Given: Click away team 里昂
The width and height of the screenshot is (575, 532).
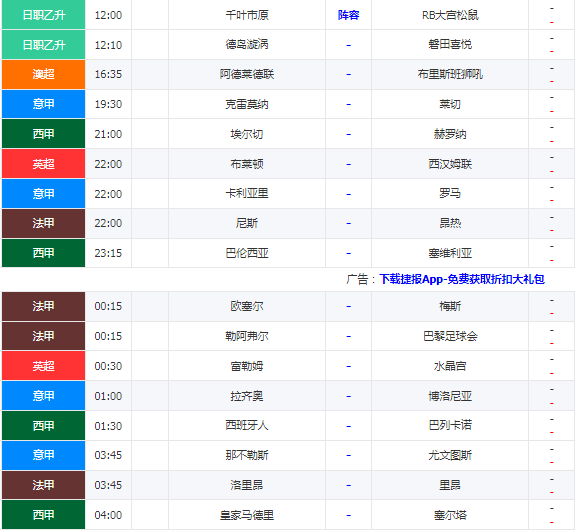Looking at the screenshot, I should click(450, 485).
